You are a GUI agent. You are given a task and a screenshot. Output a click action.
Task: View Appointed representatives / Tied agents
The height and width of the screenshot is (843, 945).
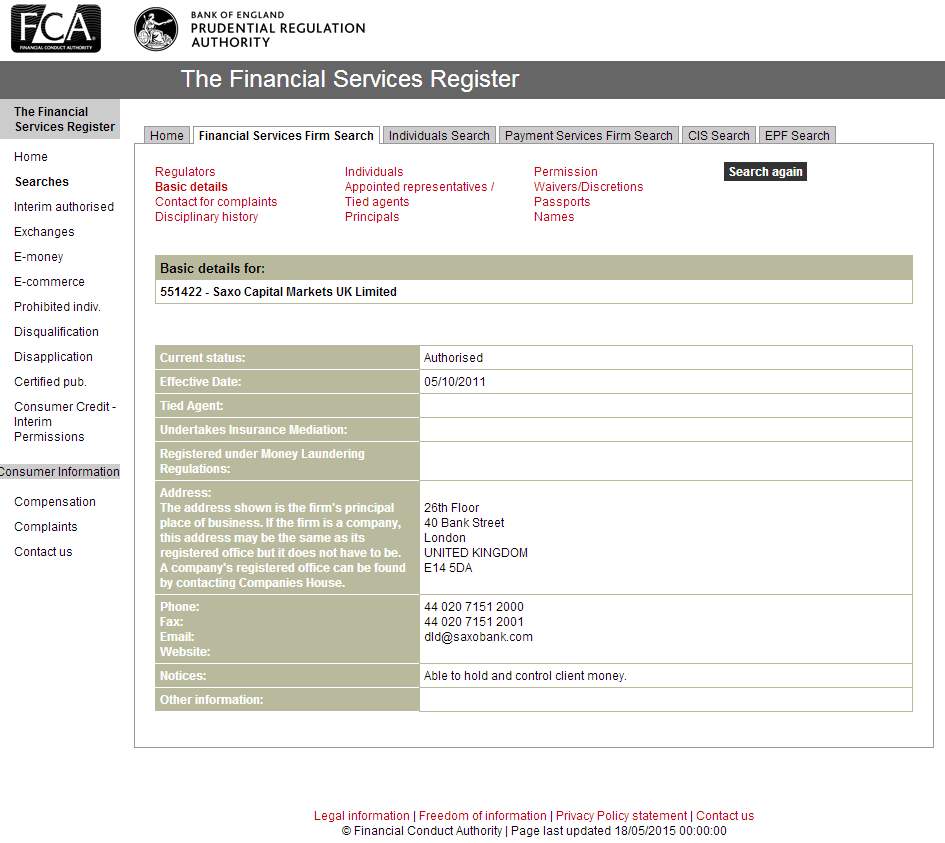[419, 194]
